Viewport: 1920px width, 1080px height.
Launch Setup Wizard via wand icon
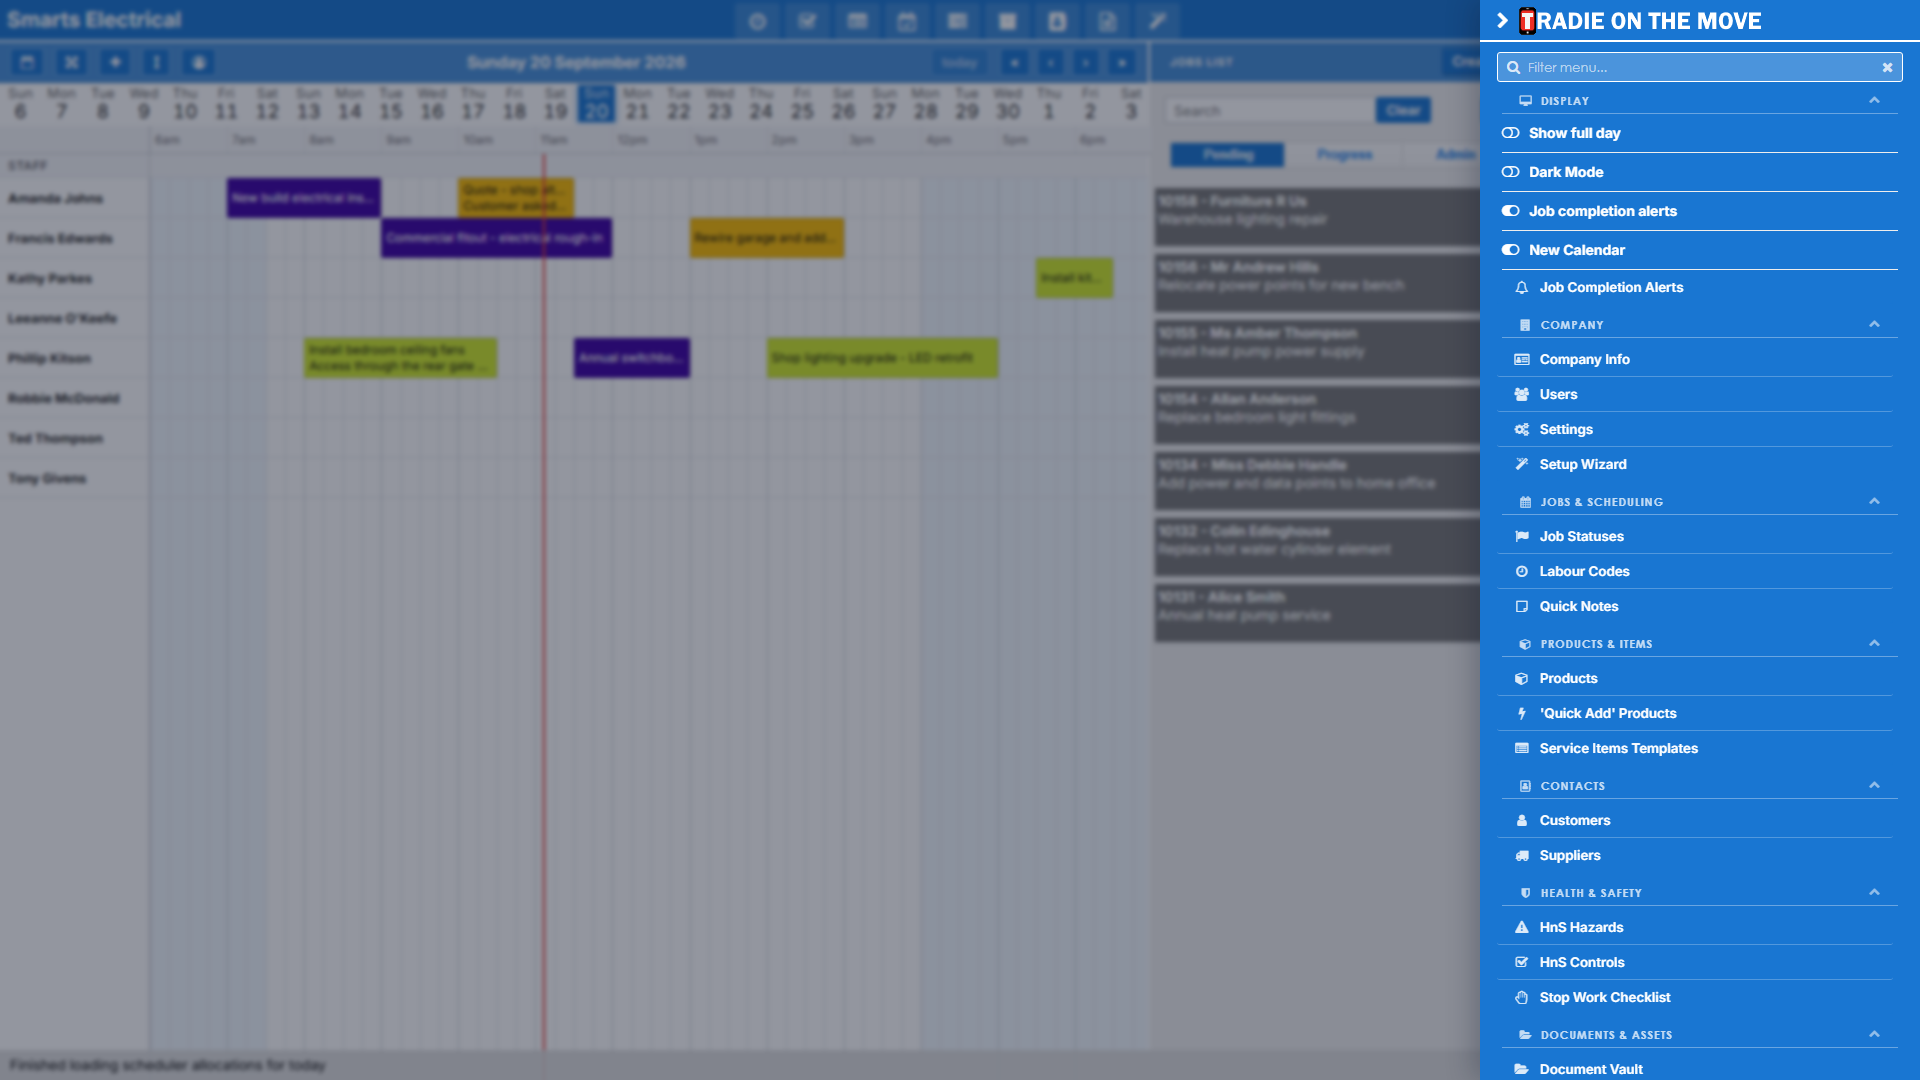[x=1522, y=464]
